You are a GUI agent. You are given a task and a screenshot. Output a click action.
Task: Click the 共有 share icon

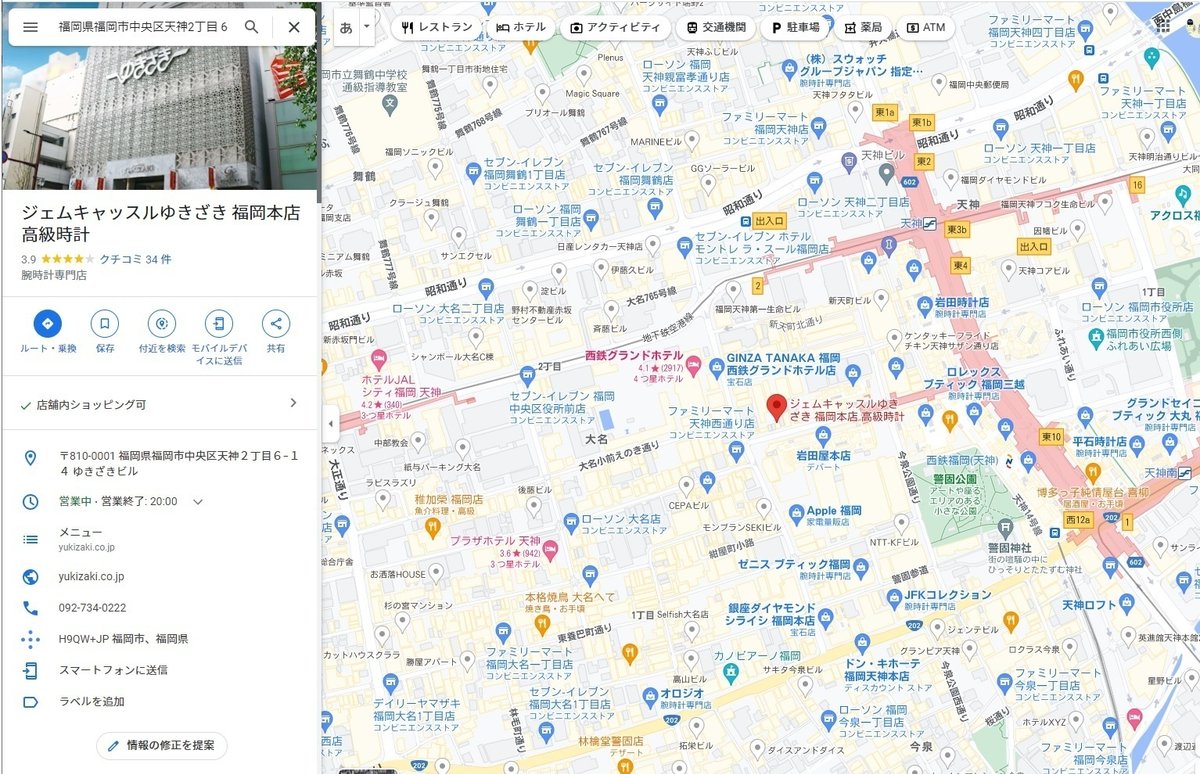point(276,323)
